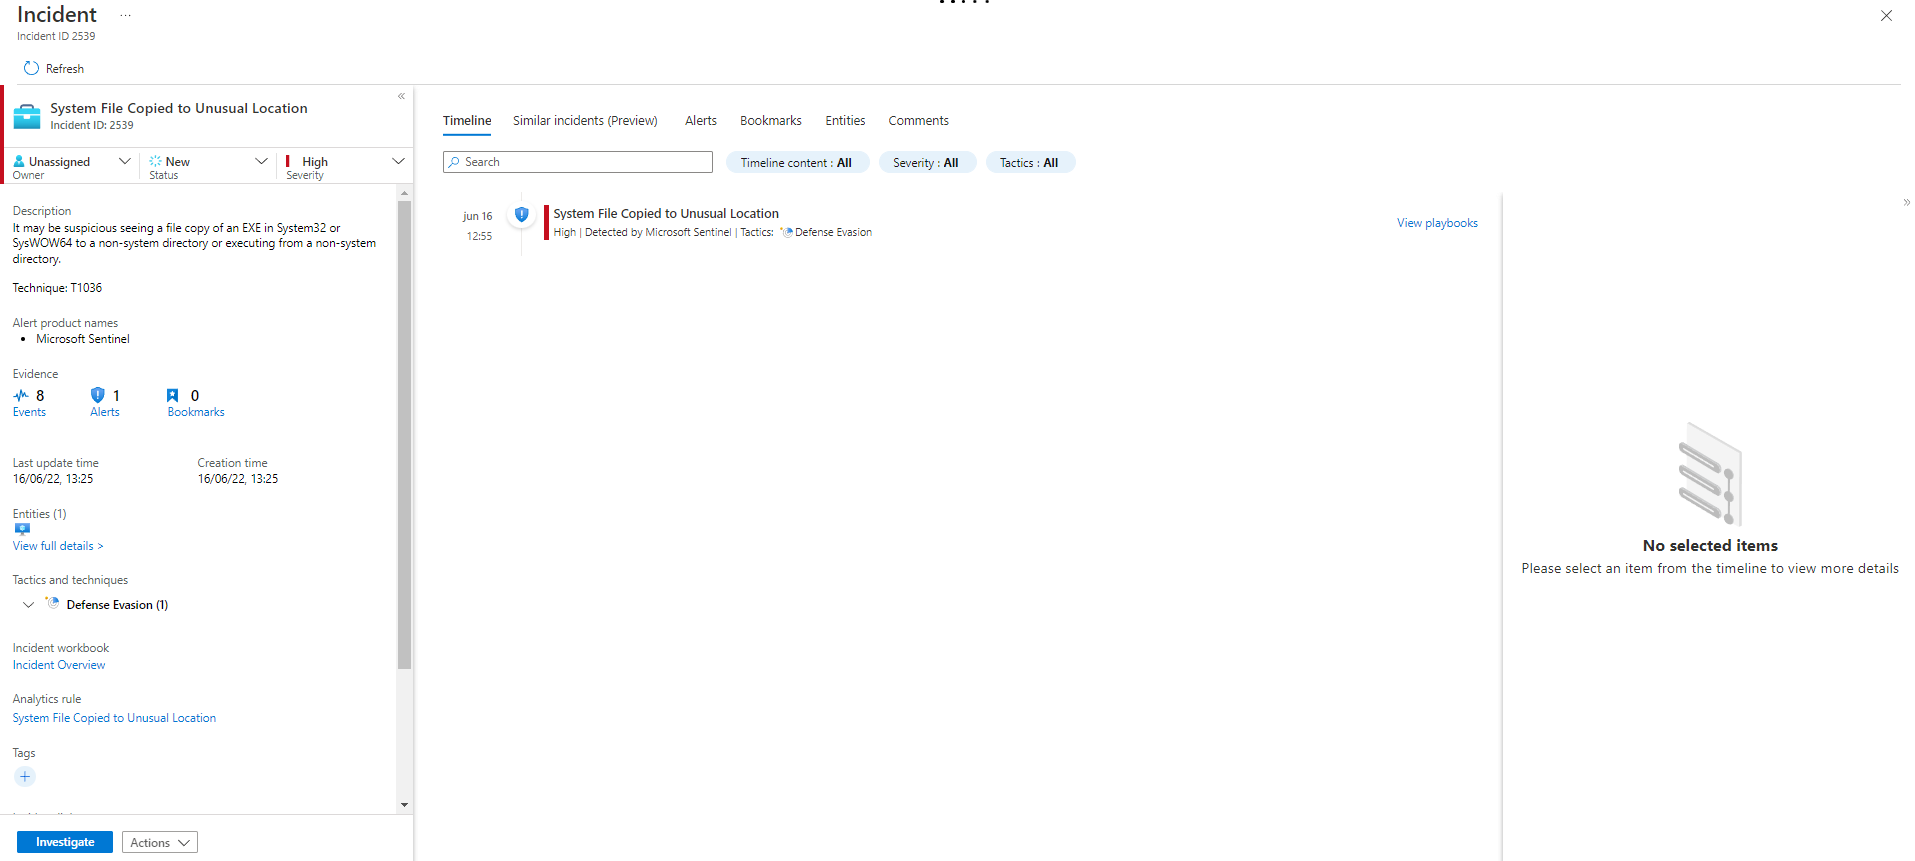
Task: Collapse the Defense Evasion tactic
Action: pyautogui.click(x=28, y=605)
